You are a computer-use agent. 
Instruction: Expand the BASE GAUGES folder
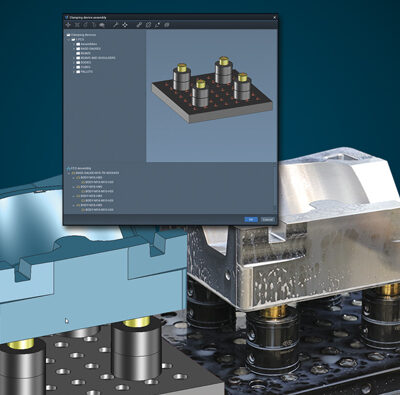74,49
